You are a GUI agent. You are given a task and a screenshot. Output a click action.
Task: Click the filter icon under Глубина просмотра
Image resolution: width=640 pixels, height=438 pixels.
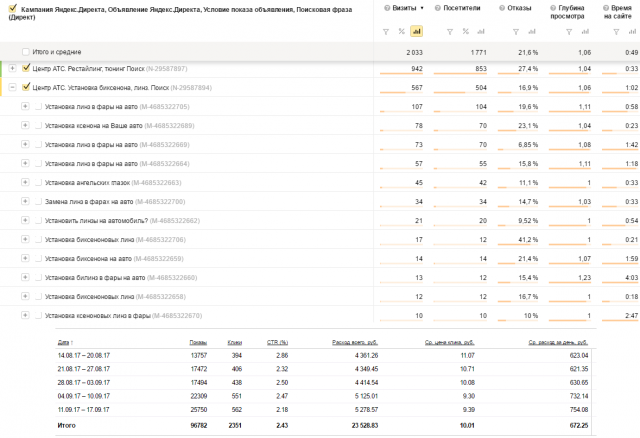570,31
